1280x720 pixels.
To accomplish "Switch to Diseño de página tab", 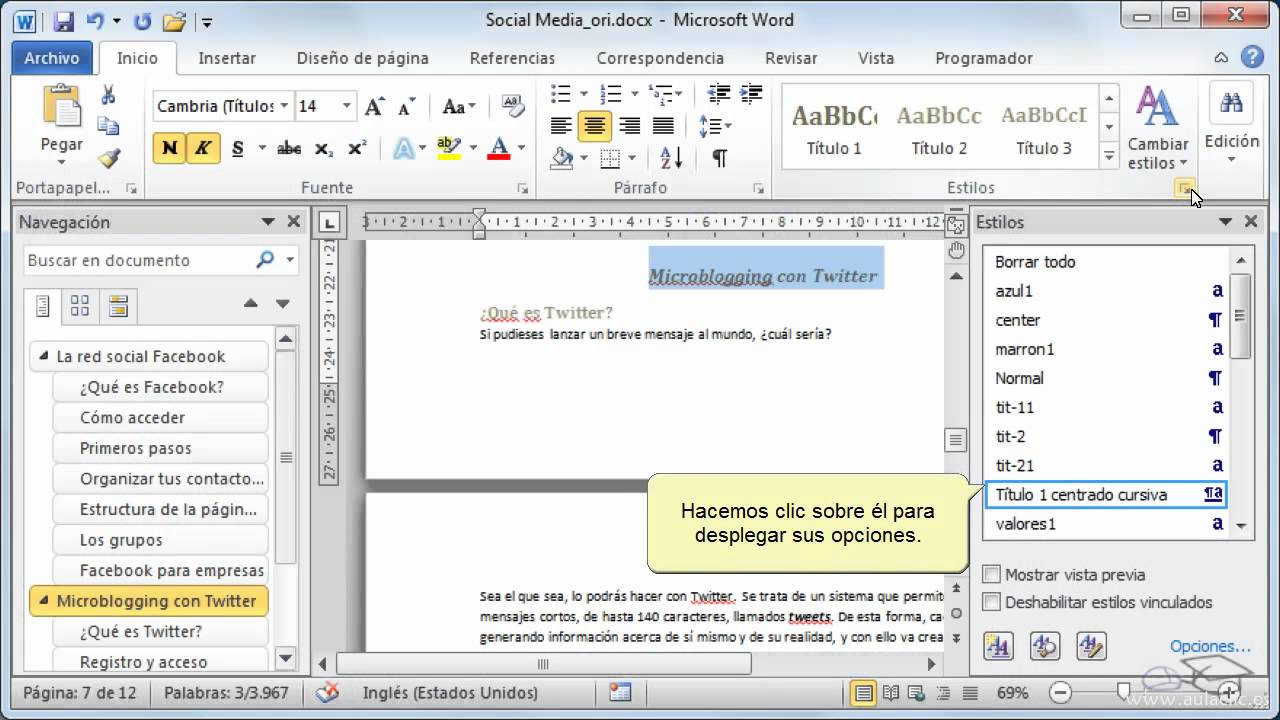I will pyautogui.click(x=362, y=58).
